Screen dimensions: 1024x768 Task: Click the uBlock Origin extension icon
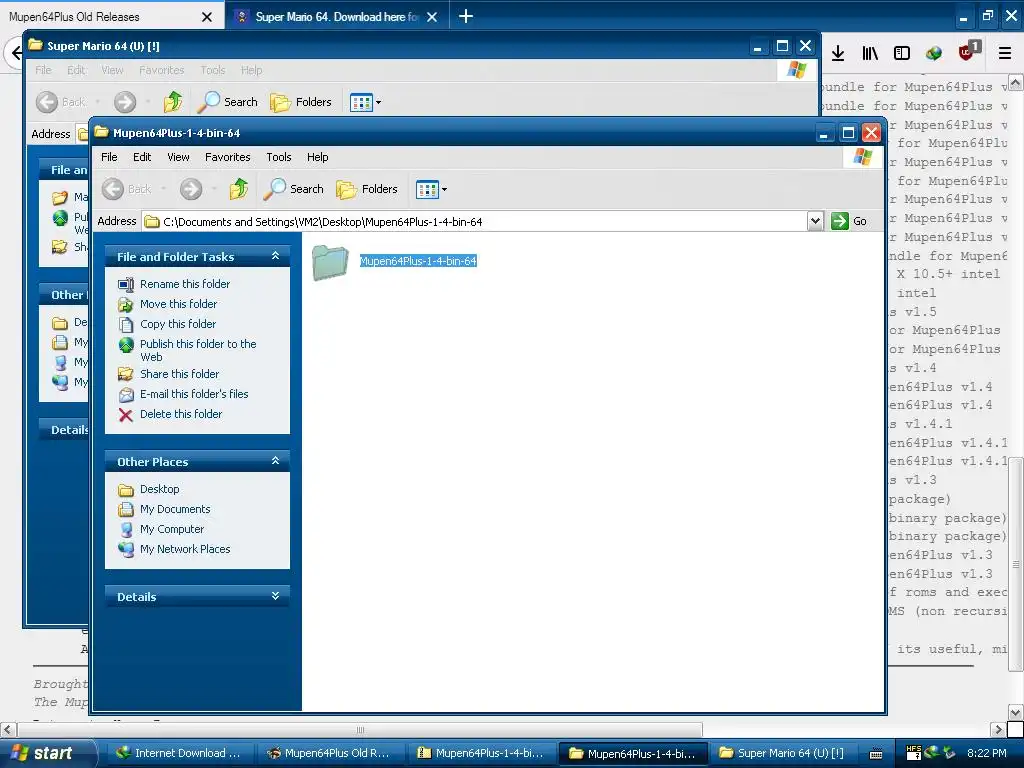tap(967, 52)
